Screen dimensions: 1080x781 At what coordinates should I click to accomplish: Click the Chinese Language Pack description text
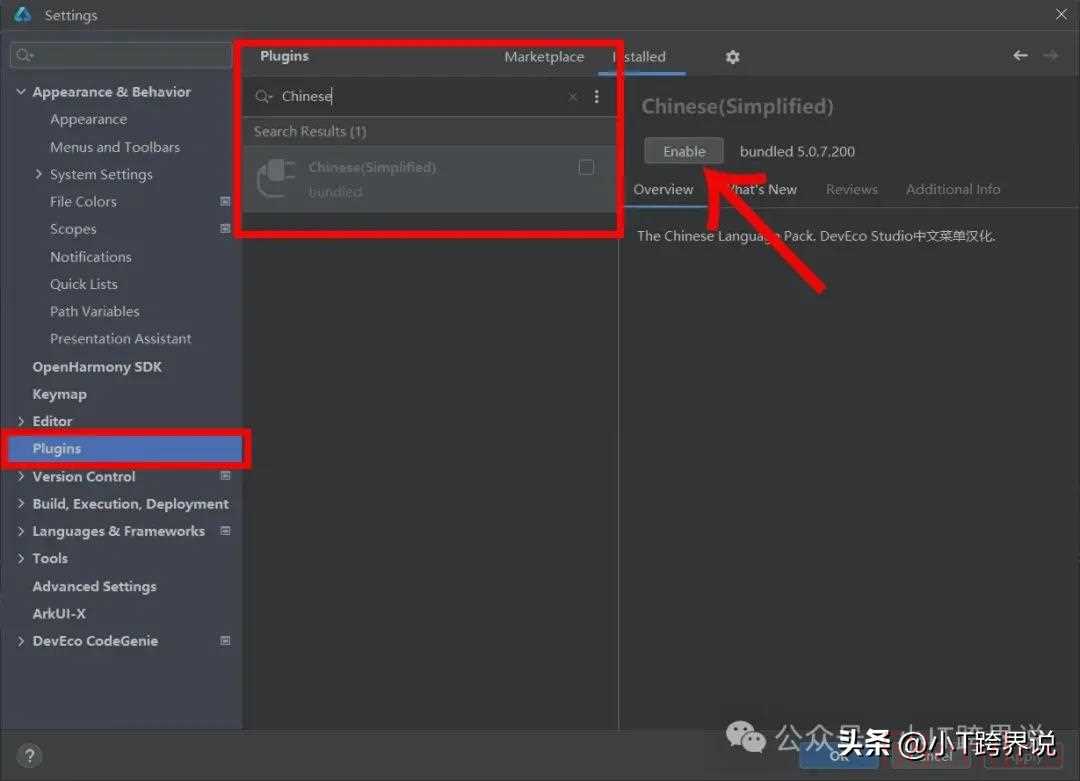[816, 236]
